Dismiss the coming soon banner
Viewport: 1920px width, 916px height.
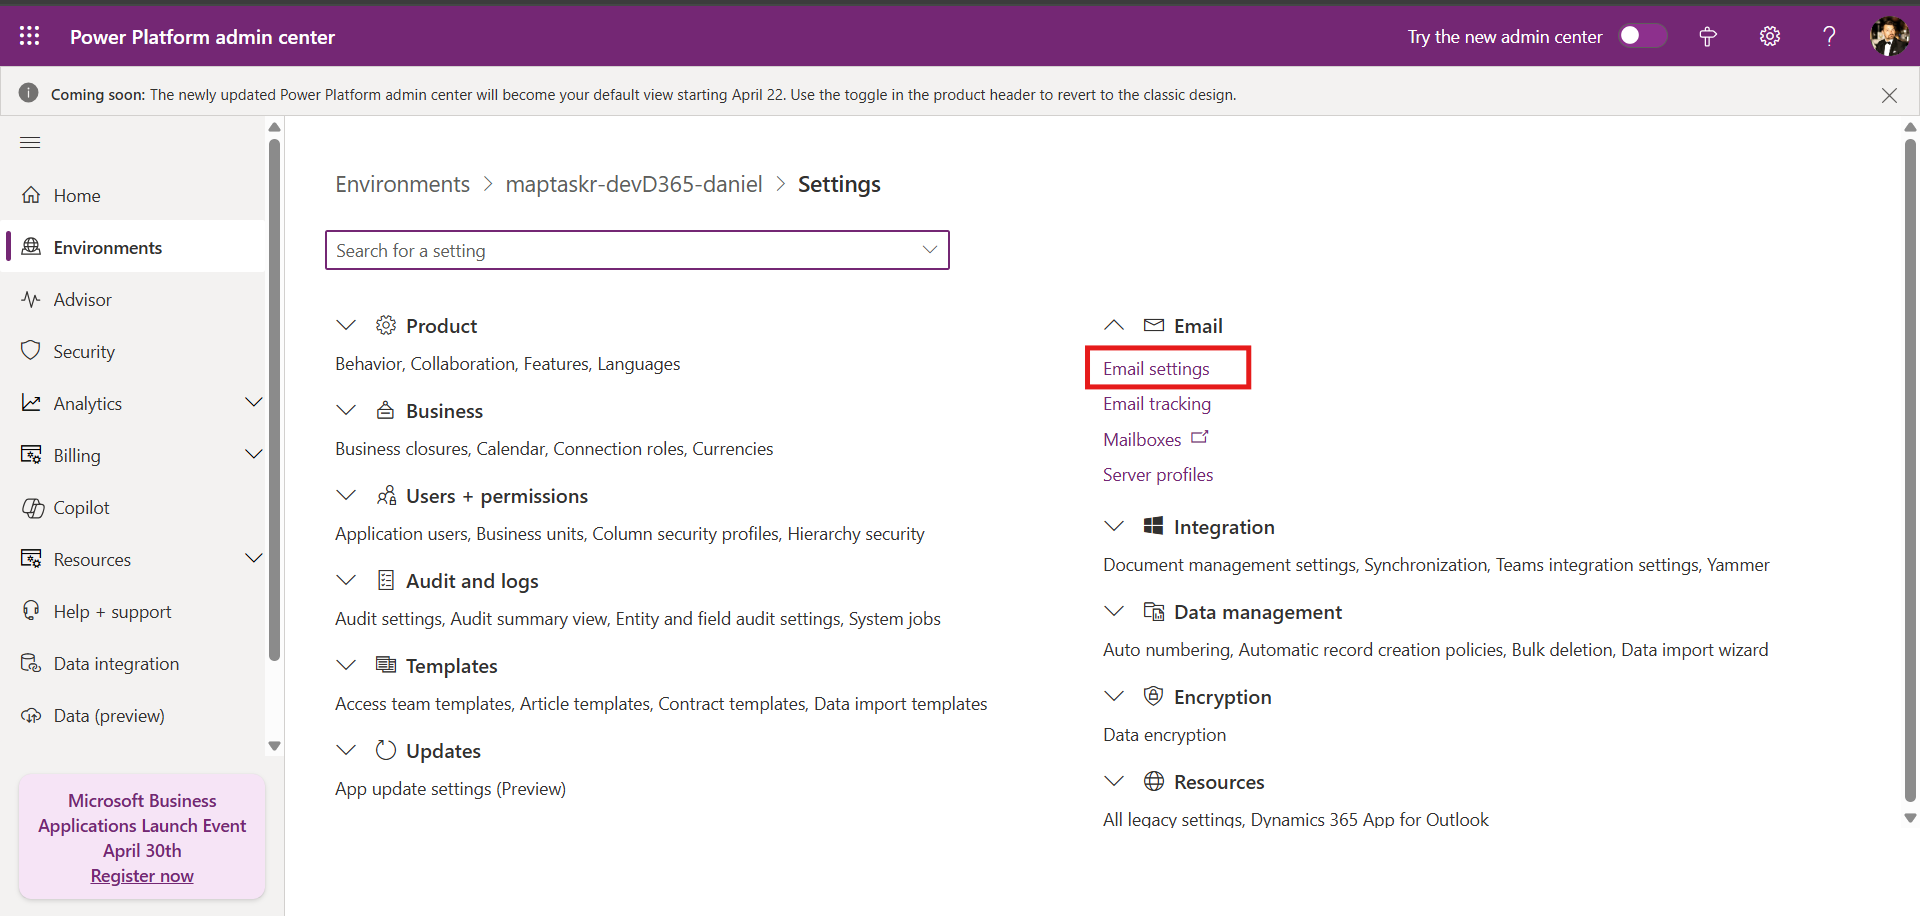(x=1889, y=95)
